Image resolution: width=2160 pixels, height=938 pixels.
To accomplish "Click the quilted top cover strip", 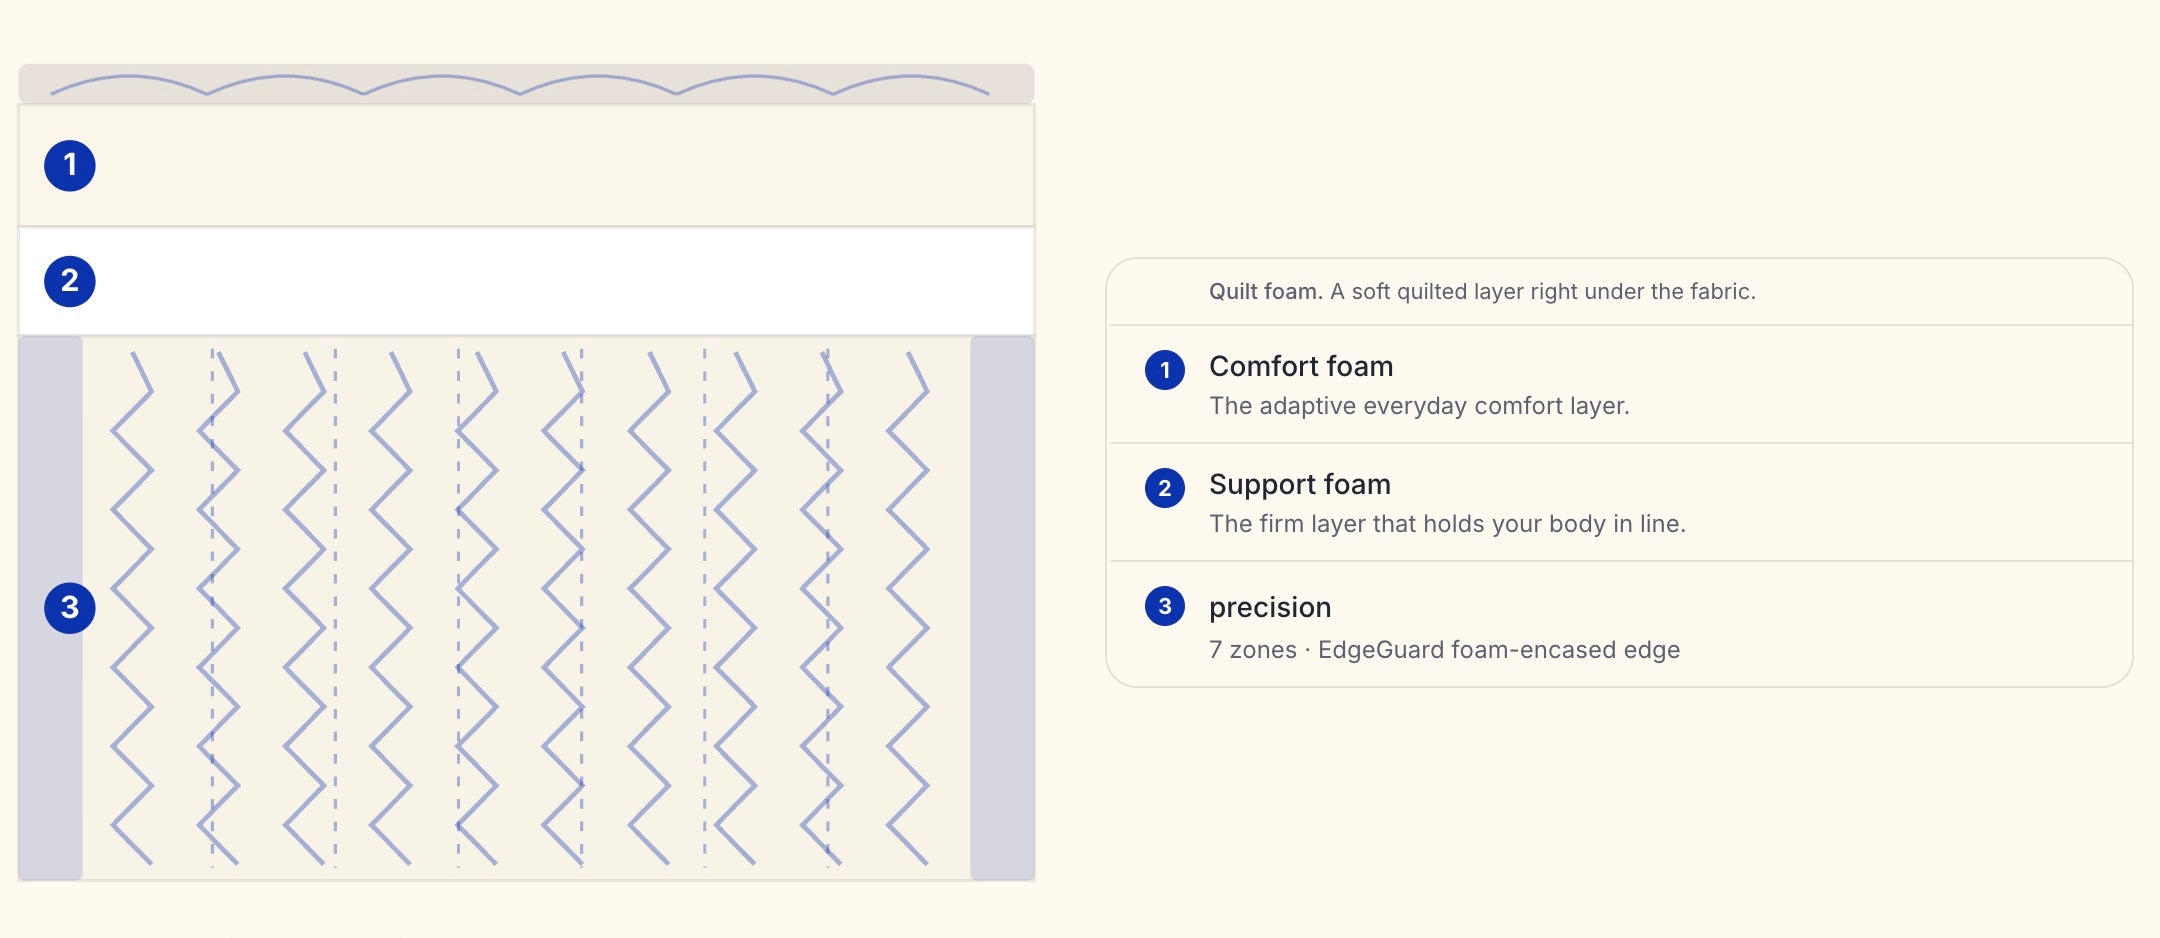I will (x=526, y=84).
